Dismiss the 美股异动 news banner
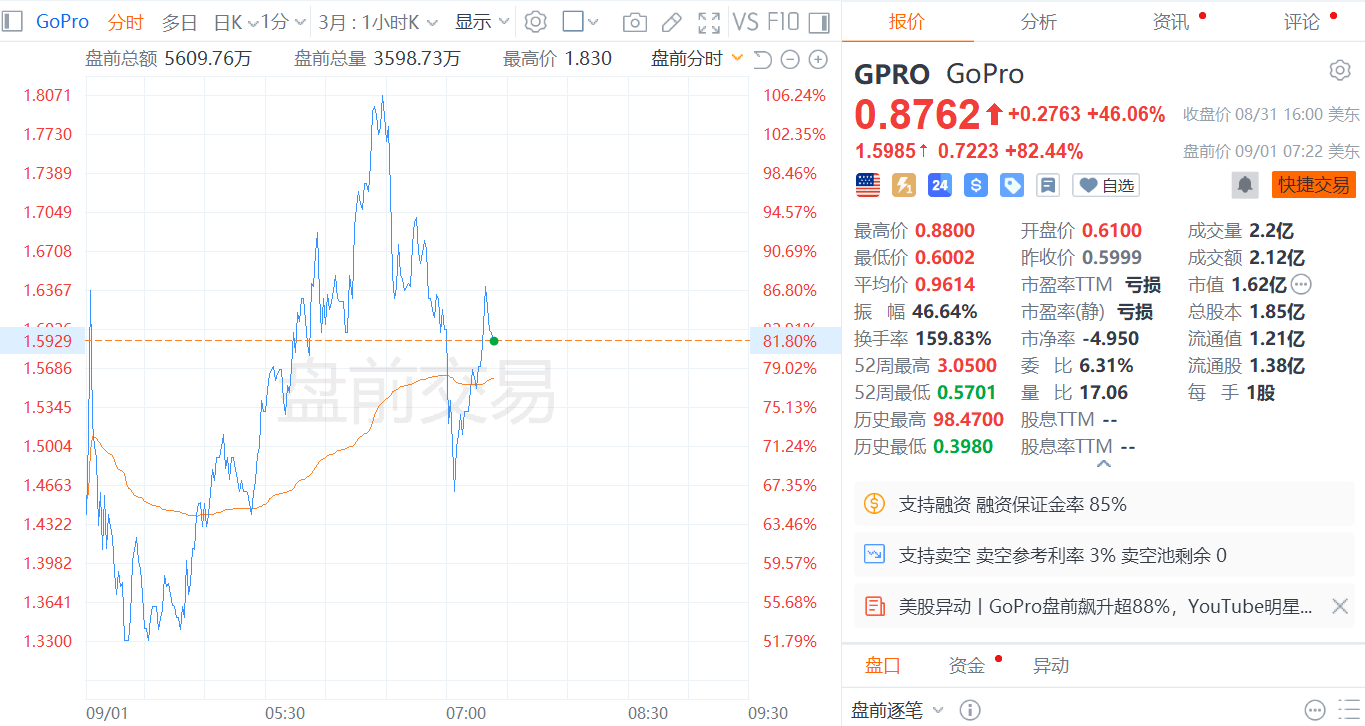Viewport: 1365px width, 726px height. (x=1340, y=606)
